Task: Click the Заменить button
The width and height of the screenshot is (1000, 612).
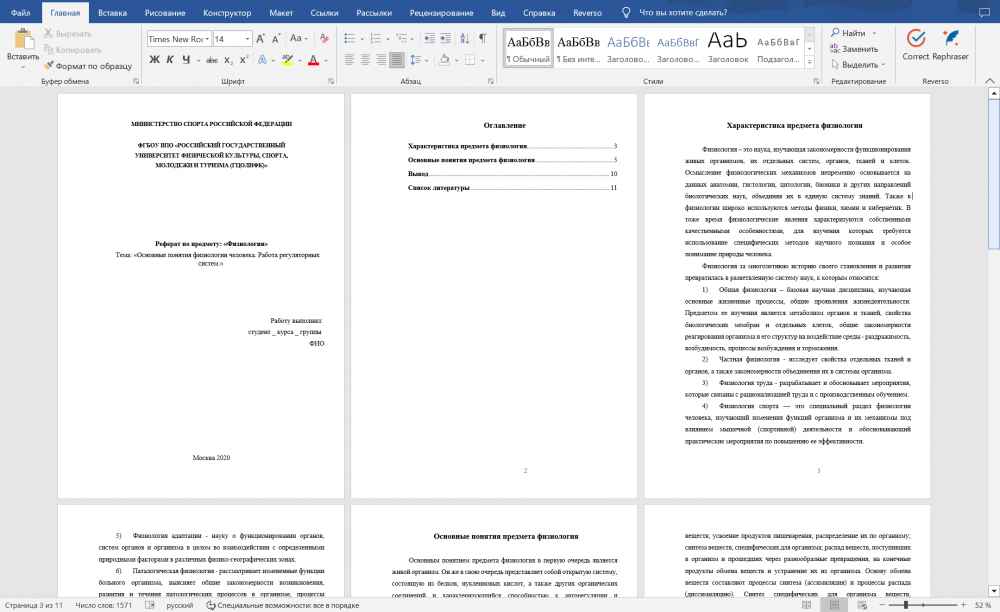Action: tap(854, 48)
